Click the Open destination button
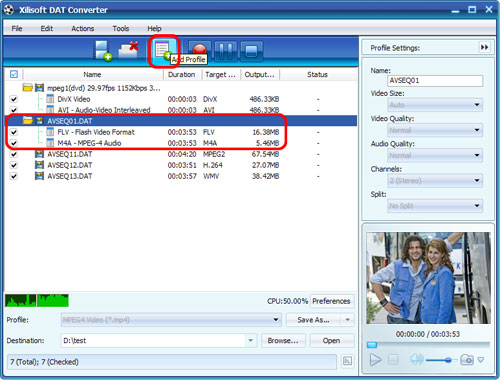The height and width of the screenshot is (380, 500). click(331, 340)
